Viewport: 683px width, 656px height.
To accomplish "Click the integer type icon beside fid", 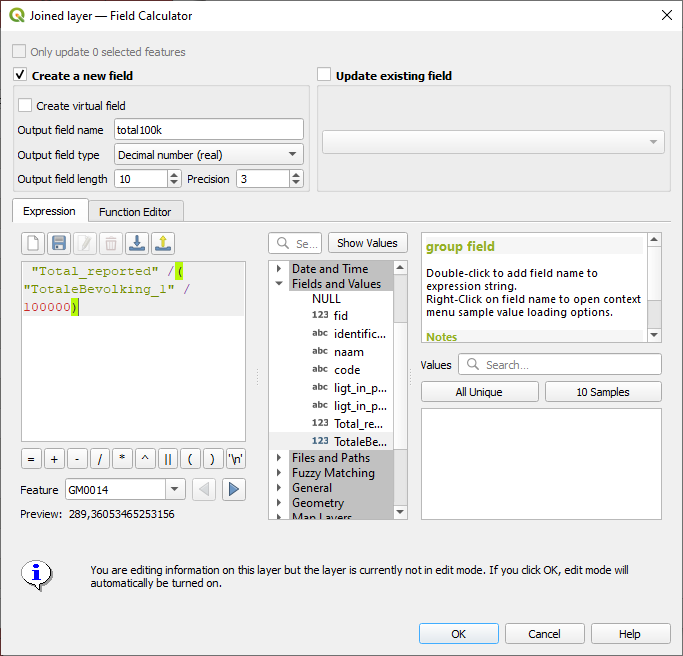I will [x=320, y=315].
